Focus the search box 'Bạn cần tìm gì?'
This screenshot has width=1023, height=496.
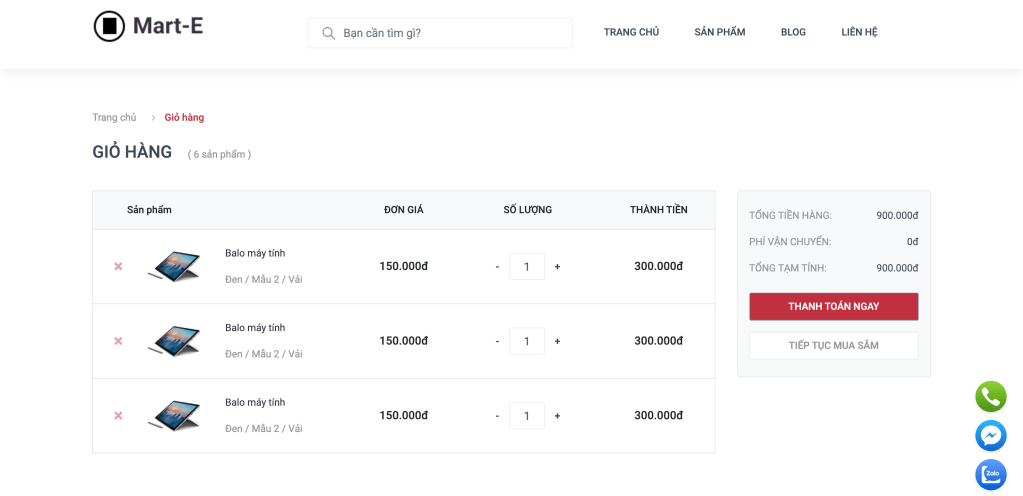click(452, 33)
